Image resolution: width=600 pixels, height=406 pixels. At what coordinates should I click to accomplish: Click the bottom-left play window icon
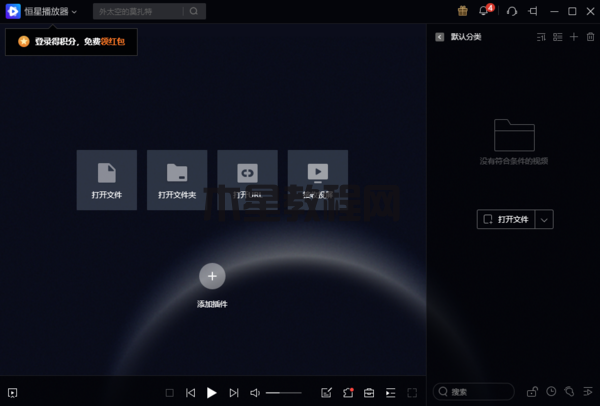coord(13,393)
